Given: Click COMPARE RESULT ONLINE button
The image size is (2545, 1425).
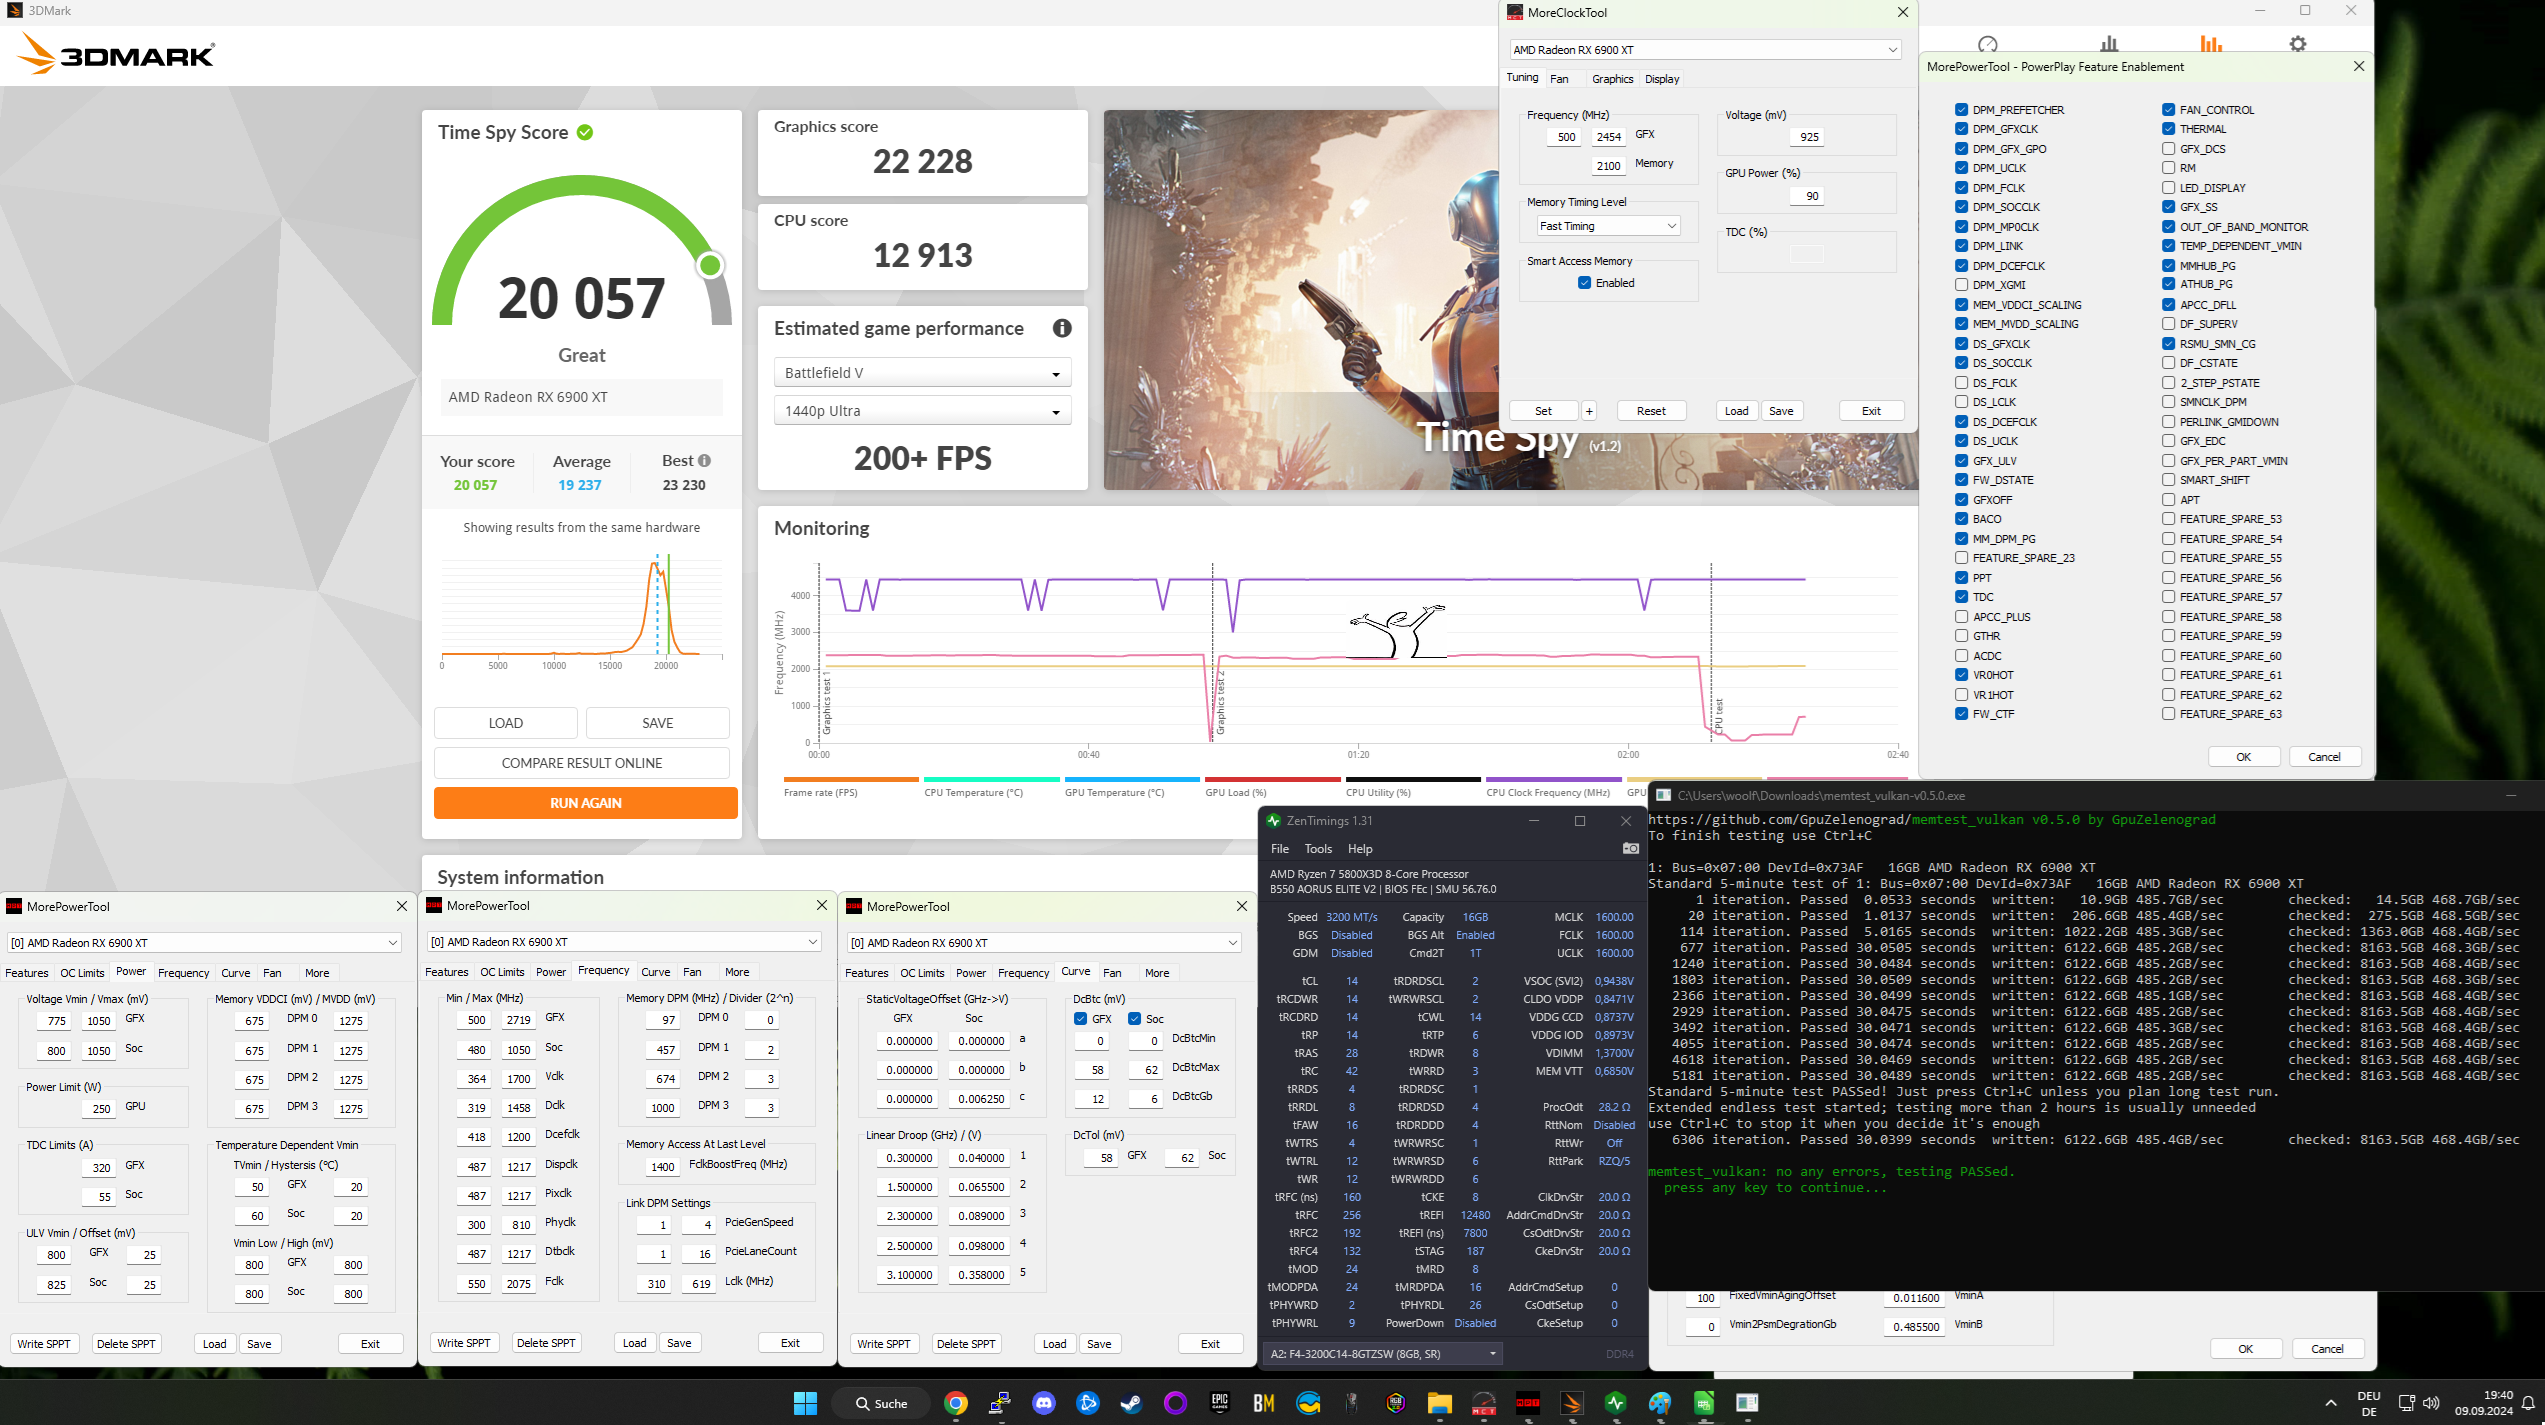Looking at the screenshot, I should (581, 763).
